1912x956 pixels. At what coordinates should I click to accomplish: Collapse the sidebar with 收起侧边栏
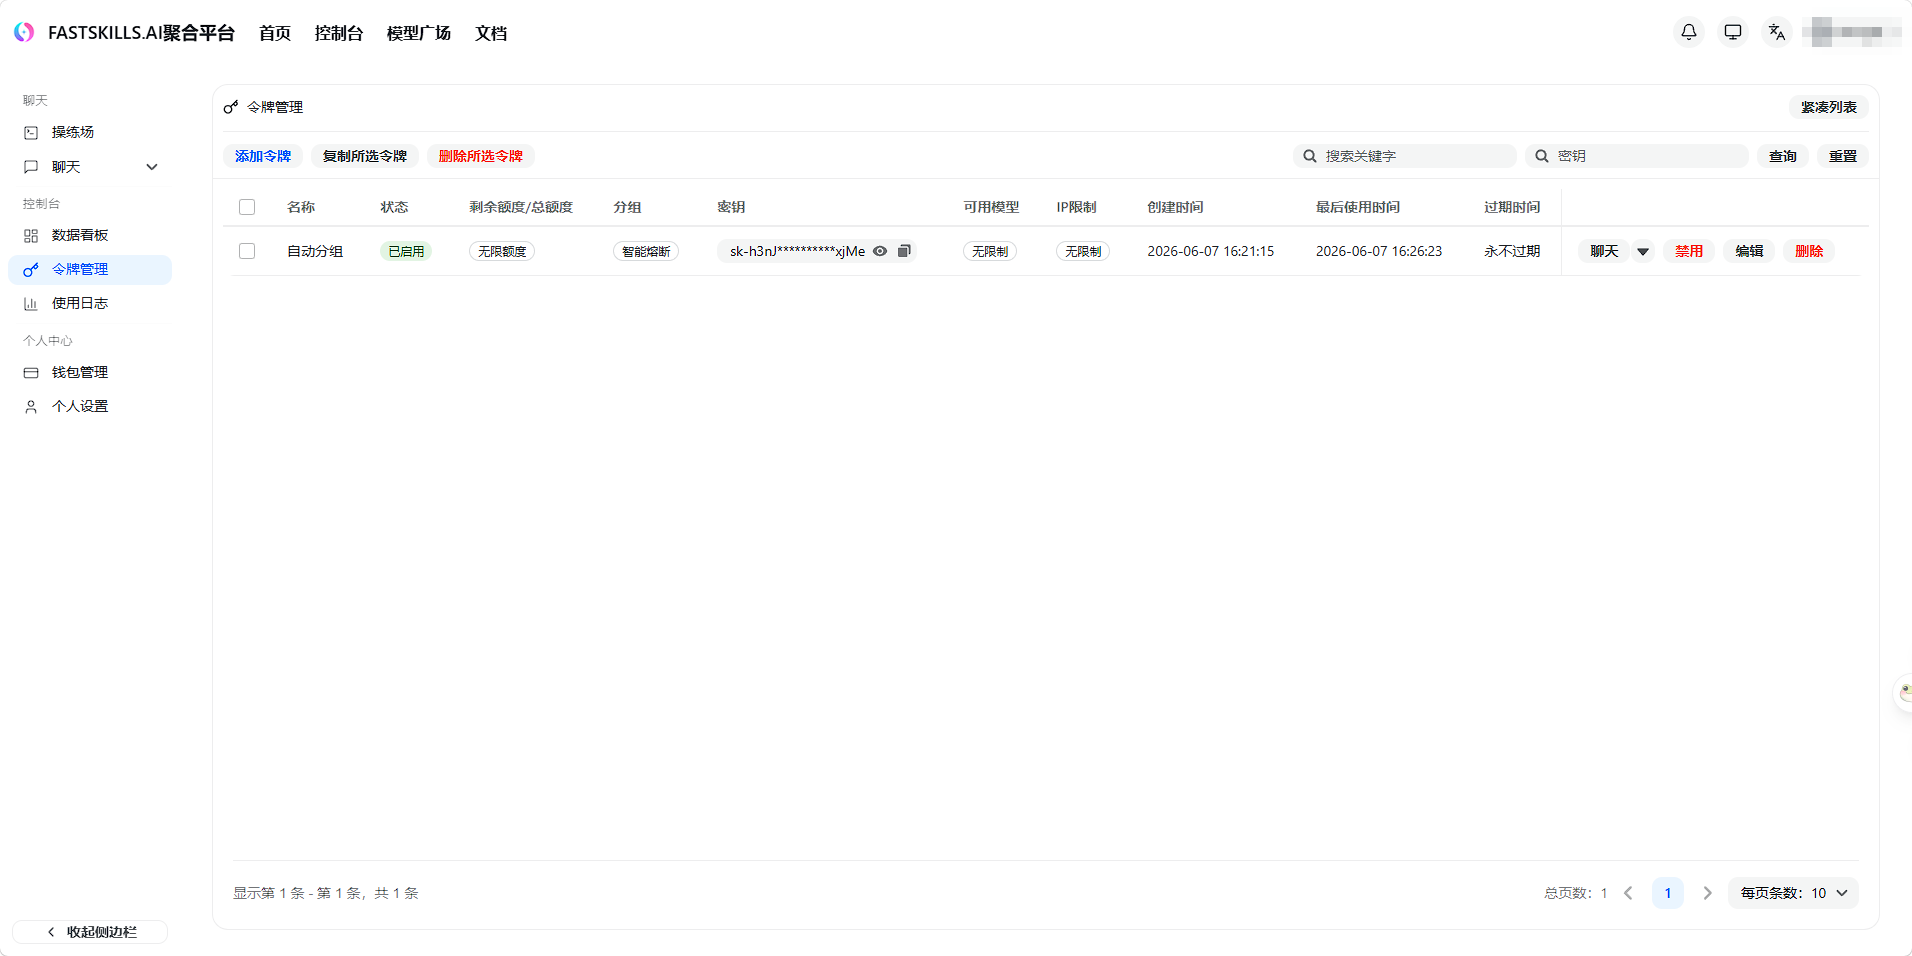(x=90, y=932)
